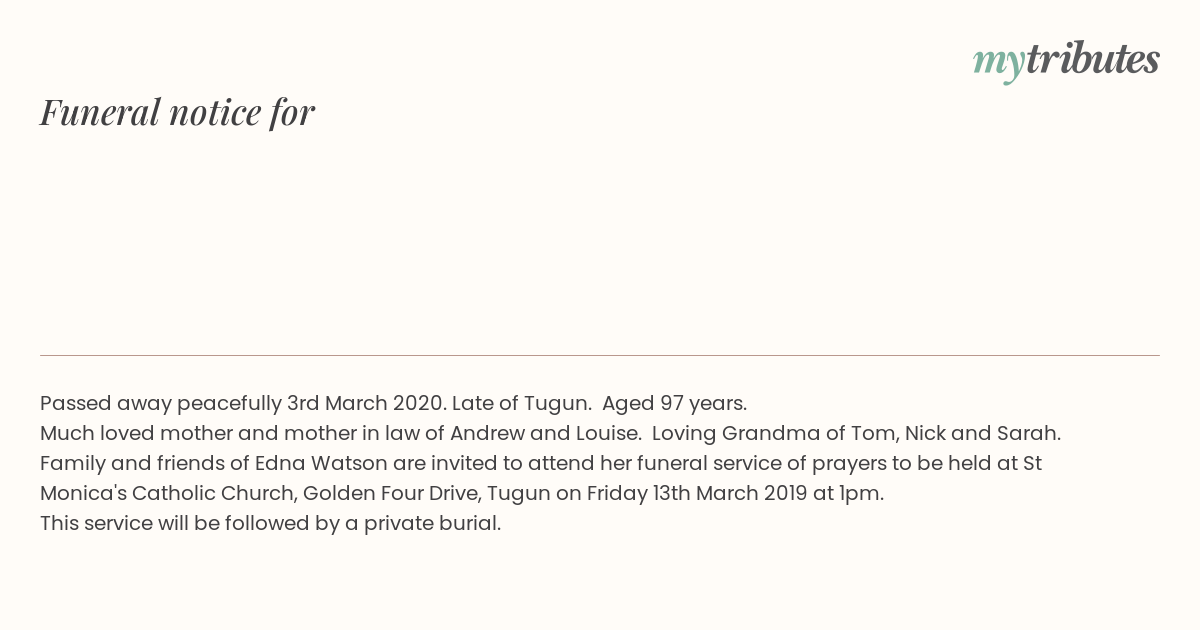The image size is (1200, 630).
Task: Click the dark "tributes" part of logo
Action: 1092,60
